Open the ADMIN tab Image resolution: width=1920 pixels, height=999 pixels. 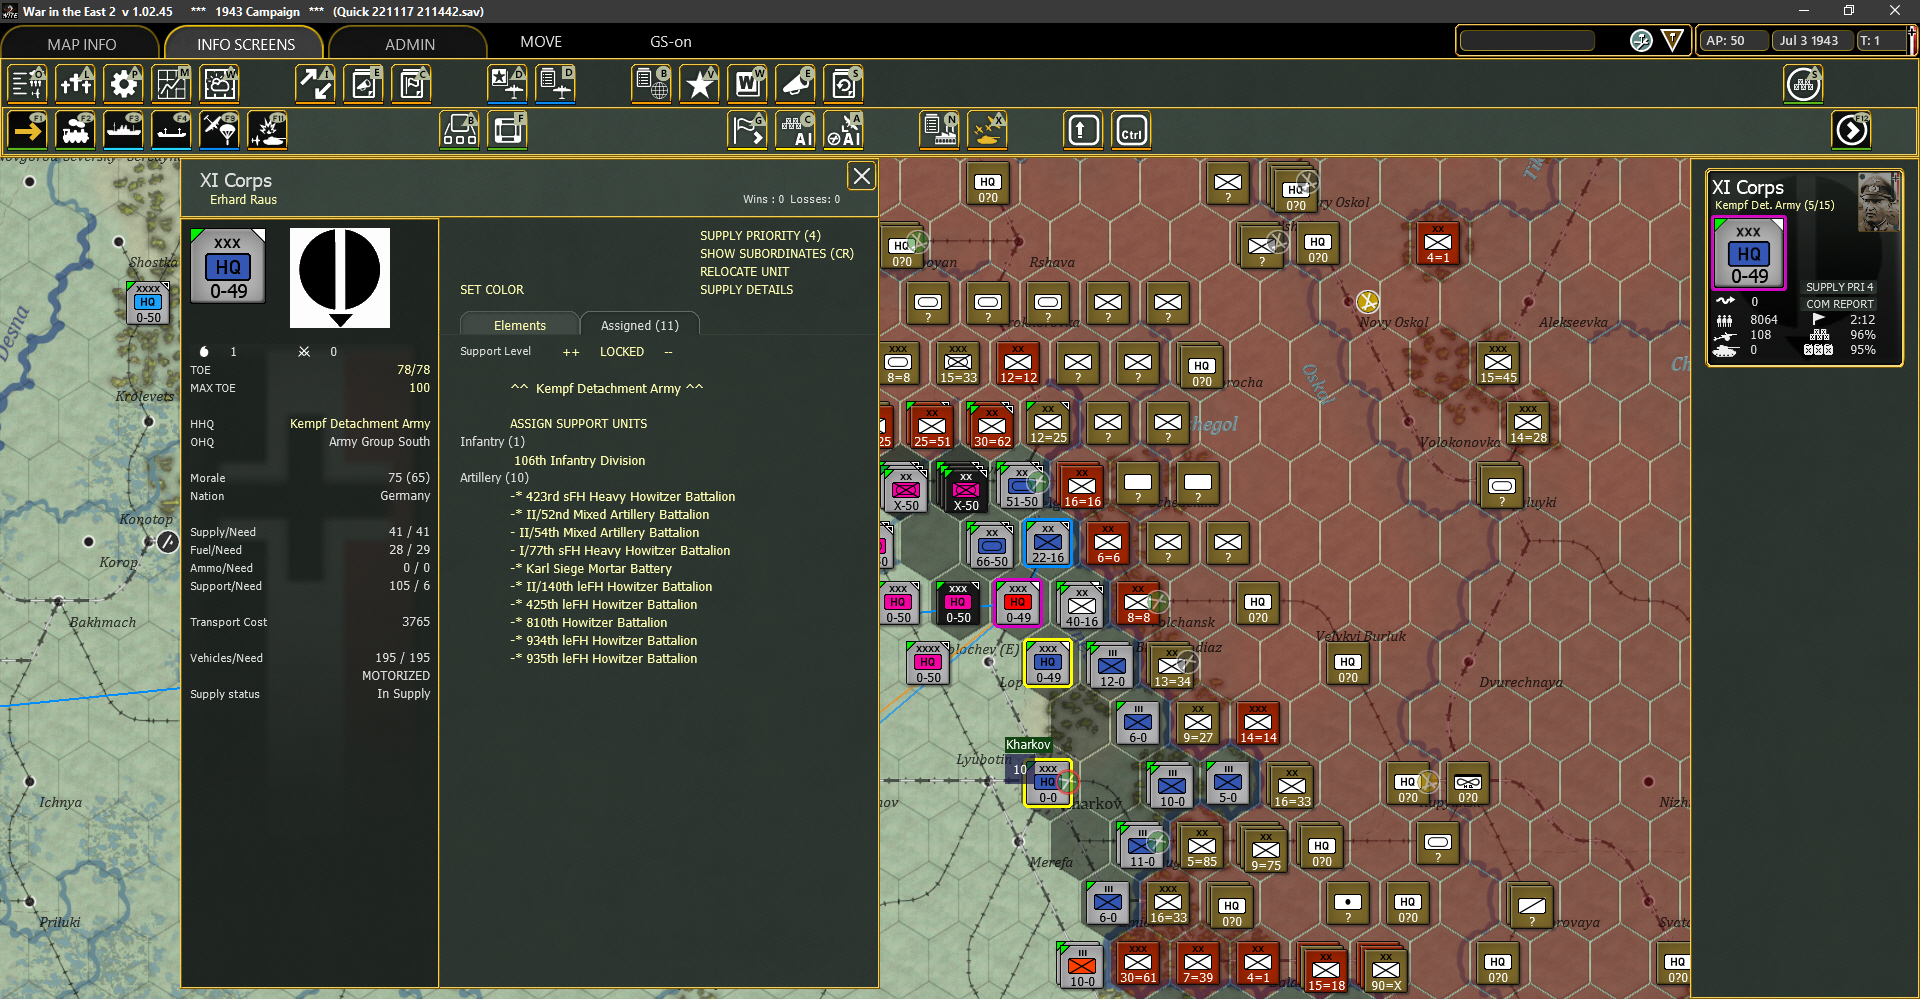(x=410, y=44)
